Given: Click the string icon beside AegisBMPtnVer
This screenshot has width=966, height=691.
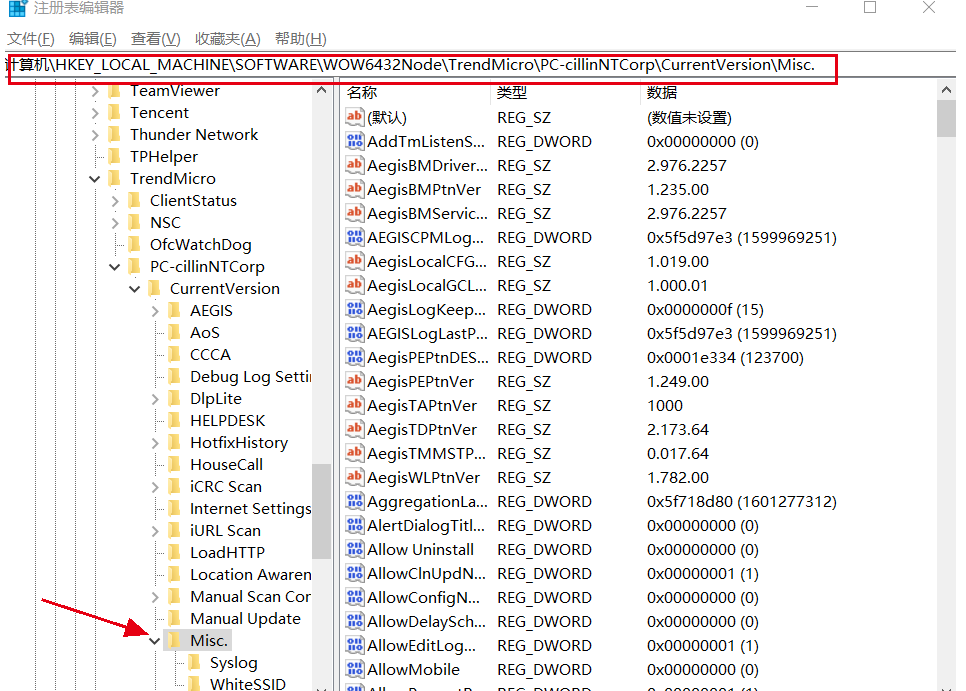Looking at the screenshot, I should pos(354,189).
